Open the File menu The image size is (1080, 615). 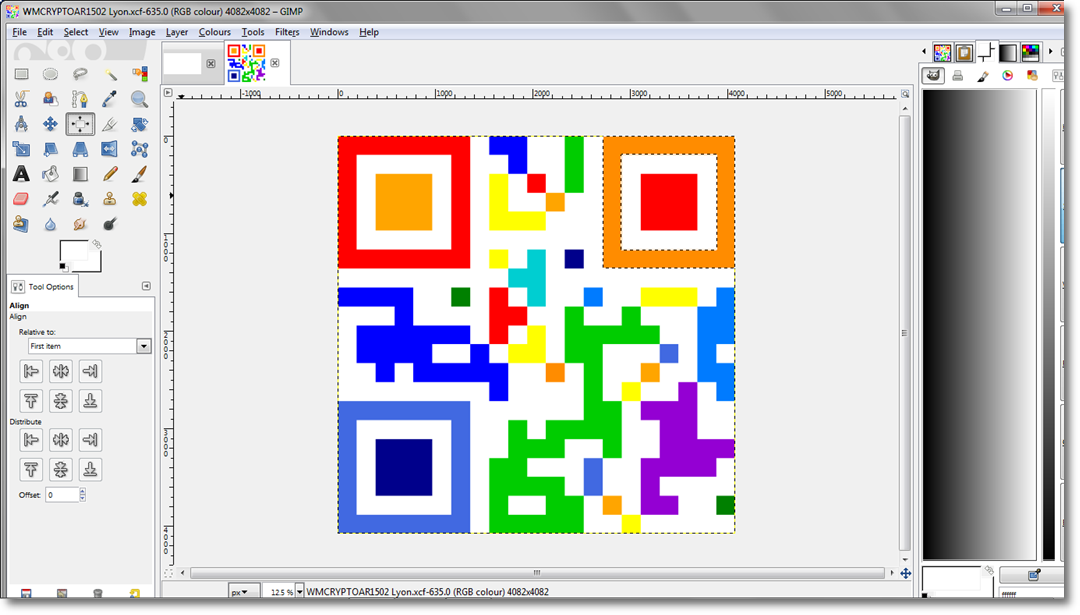click(19, 32)
